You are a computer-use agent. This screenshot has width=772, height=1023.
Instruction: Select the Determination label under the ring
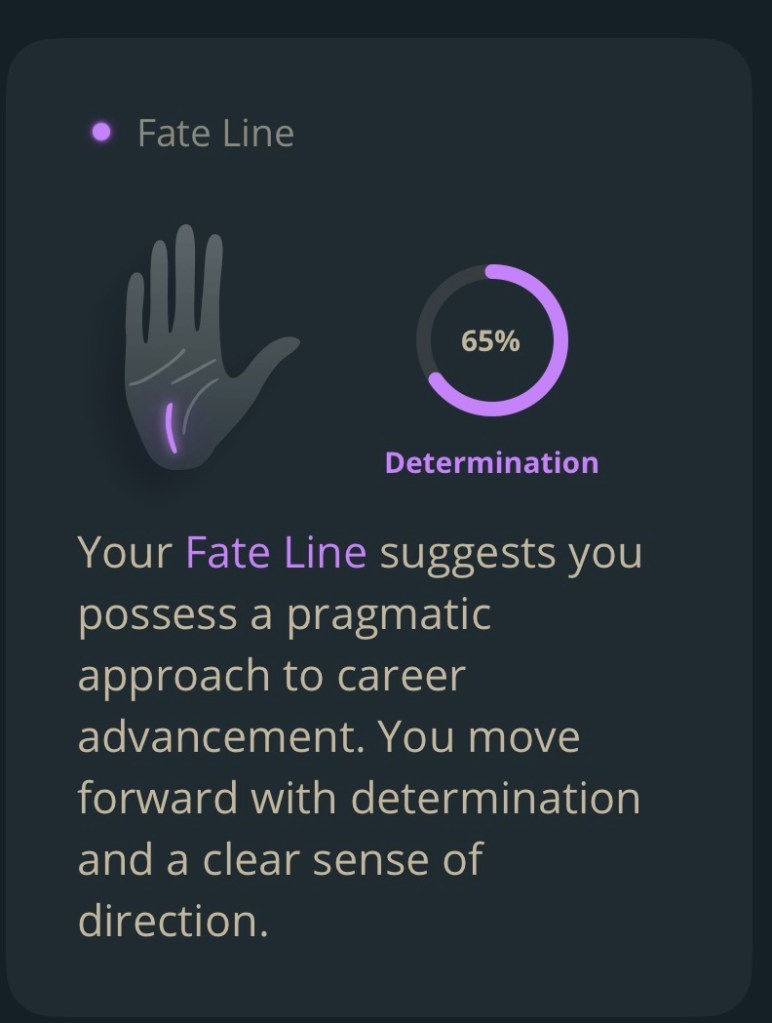coord(491,463)
